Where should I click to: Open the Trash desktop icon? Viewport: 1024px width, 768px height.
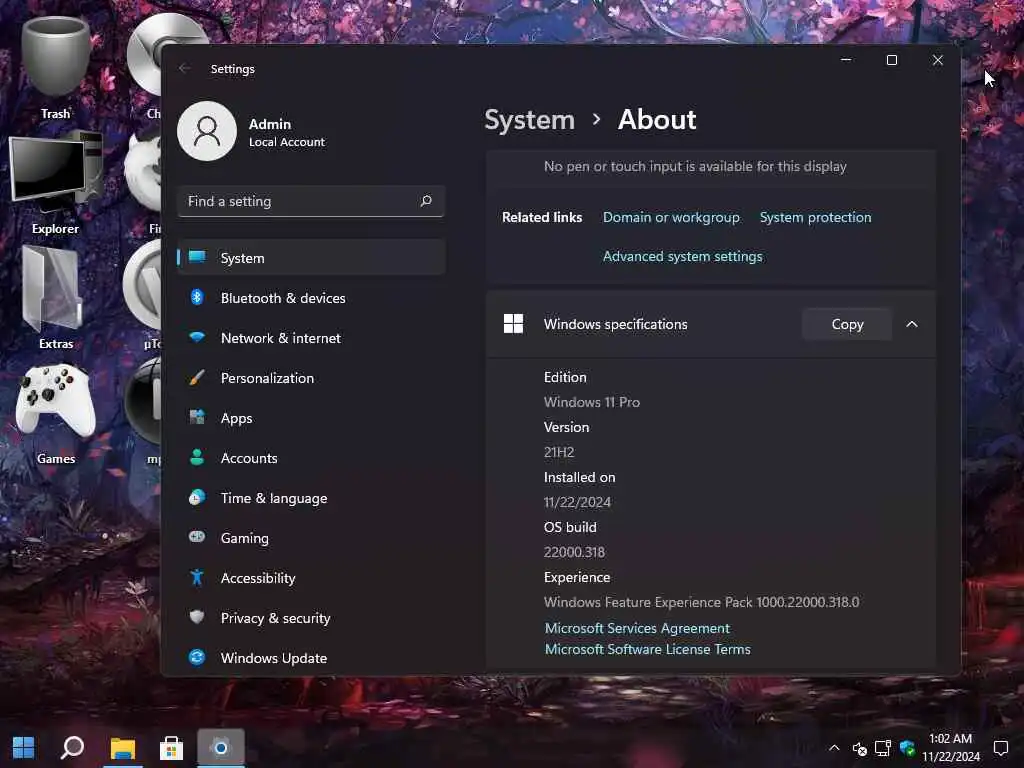[x=56, y=68]
